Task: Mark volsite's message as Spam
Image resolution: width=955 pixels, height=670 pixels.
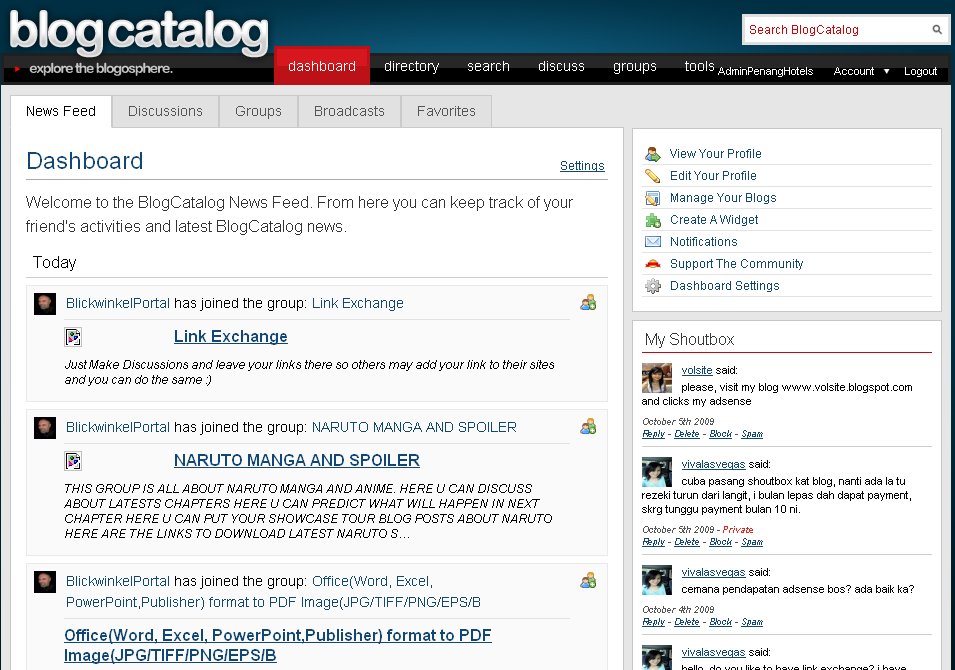Action: click(x=752, y=434)
